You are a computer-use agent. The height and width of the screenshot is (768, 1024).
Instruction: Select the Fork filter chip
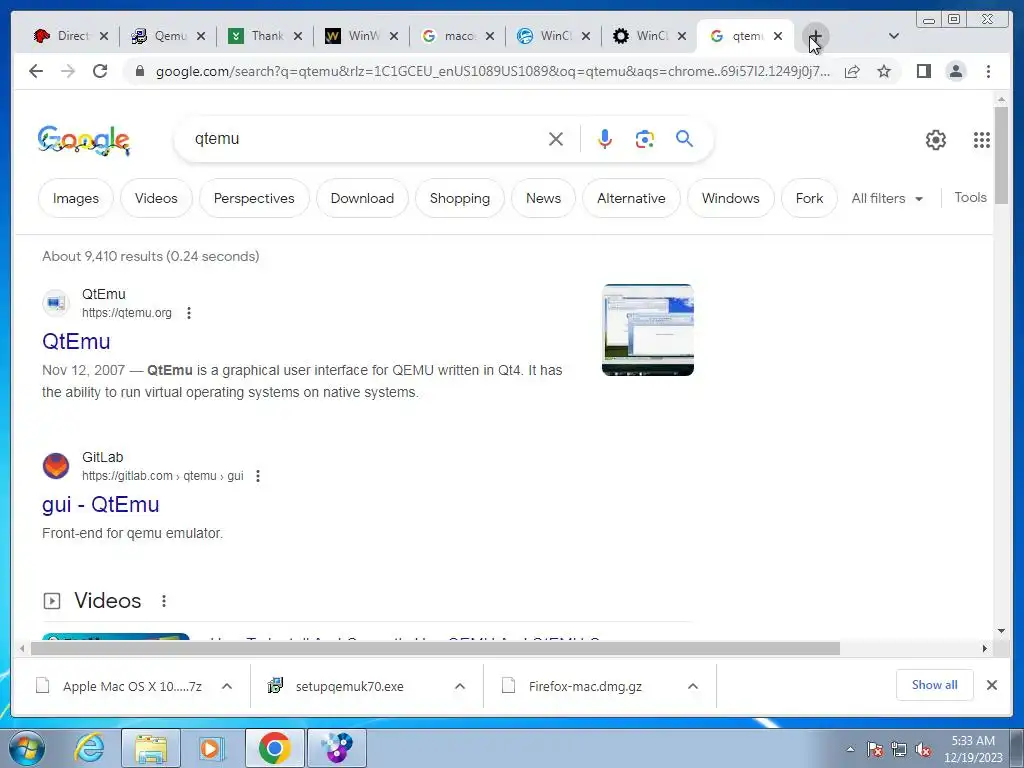(x=809, y=198)
